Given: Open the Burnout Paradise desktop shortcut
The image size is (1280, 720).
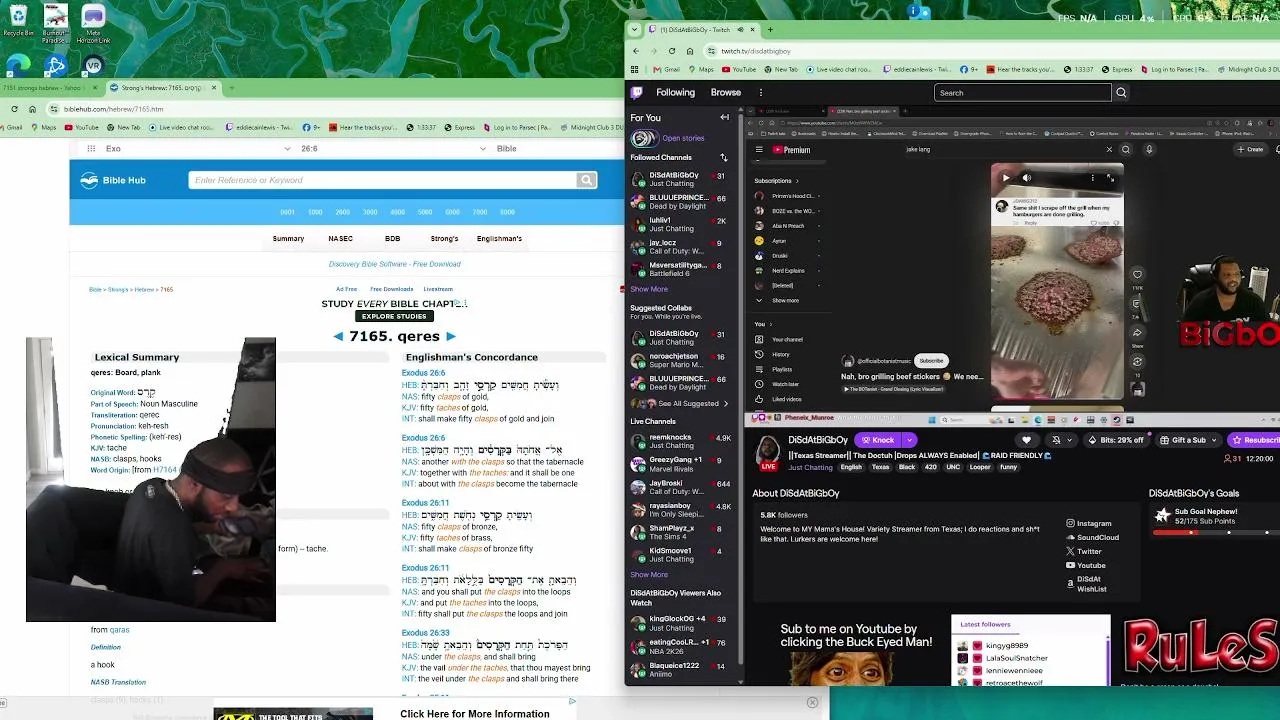Looking at the screenshot, I should pos(55,24).
